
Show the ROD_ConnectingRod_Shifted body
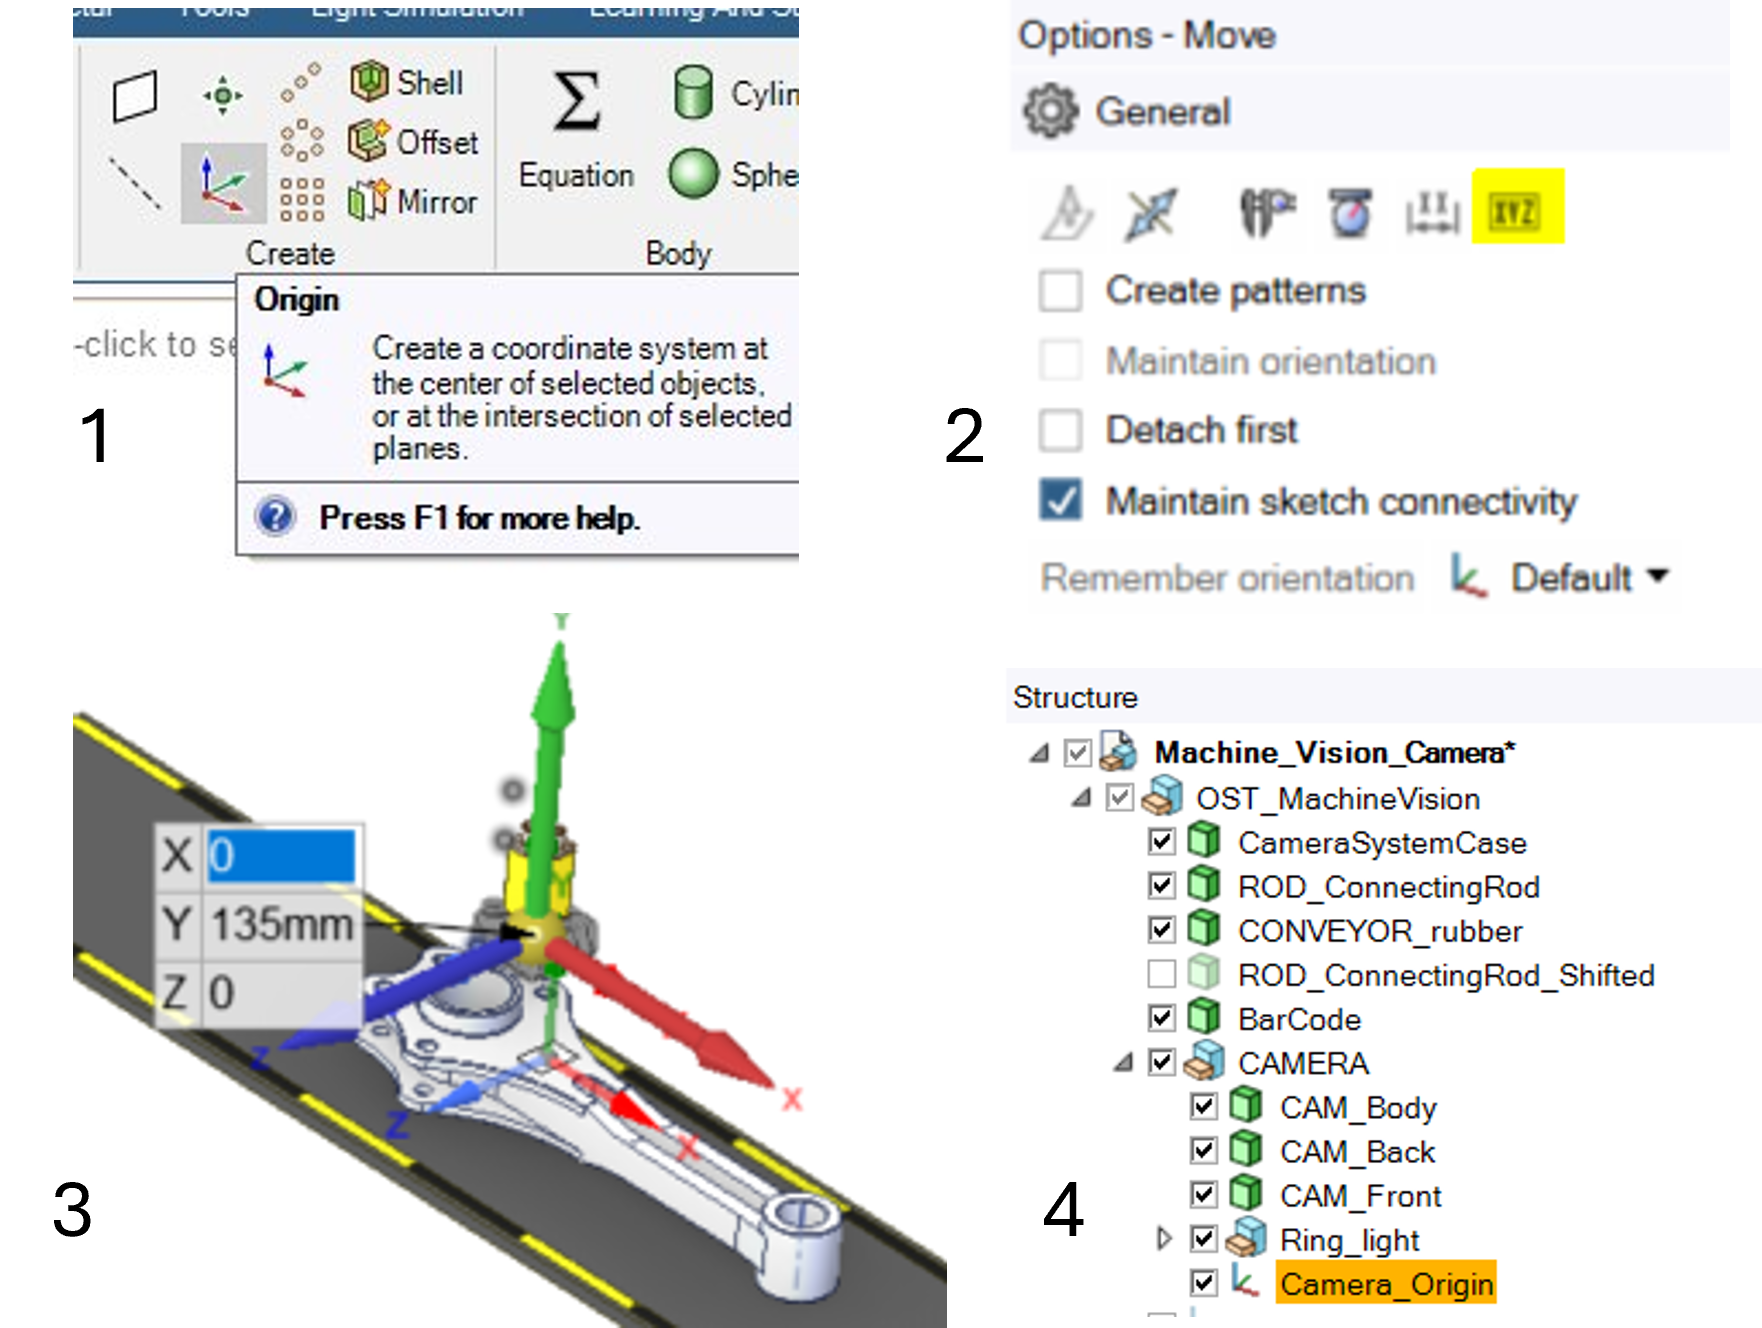(1160, 975)
